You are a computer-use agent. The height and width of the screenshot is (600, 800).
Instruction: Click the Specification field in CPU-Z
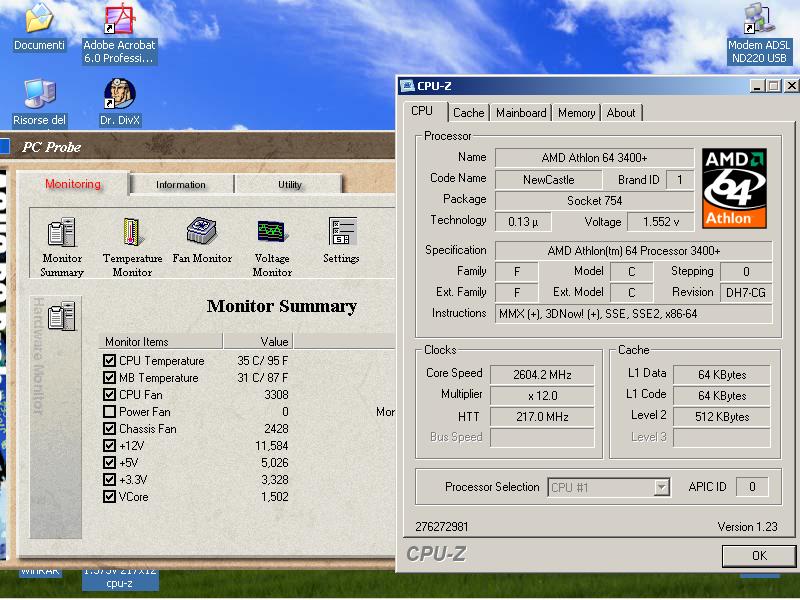pos(634,251)
